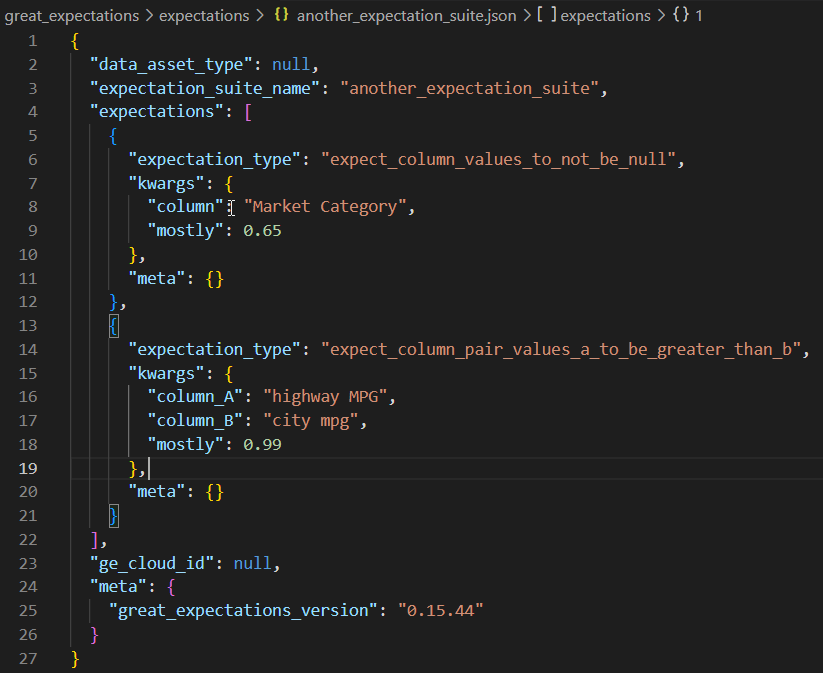Click the expect_column_pair_values_a_to_be_greater_than_b string

click(x=563, y=350)
